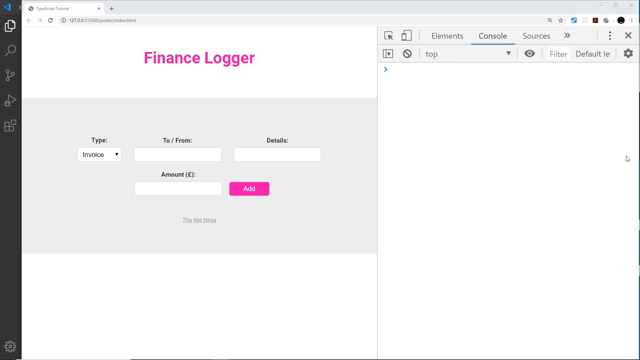
Task: Click the Amount (£) input field
Action: click(178, 189)
